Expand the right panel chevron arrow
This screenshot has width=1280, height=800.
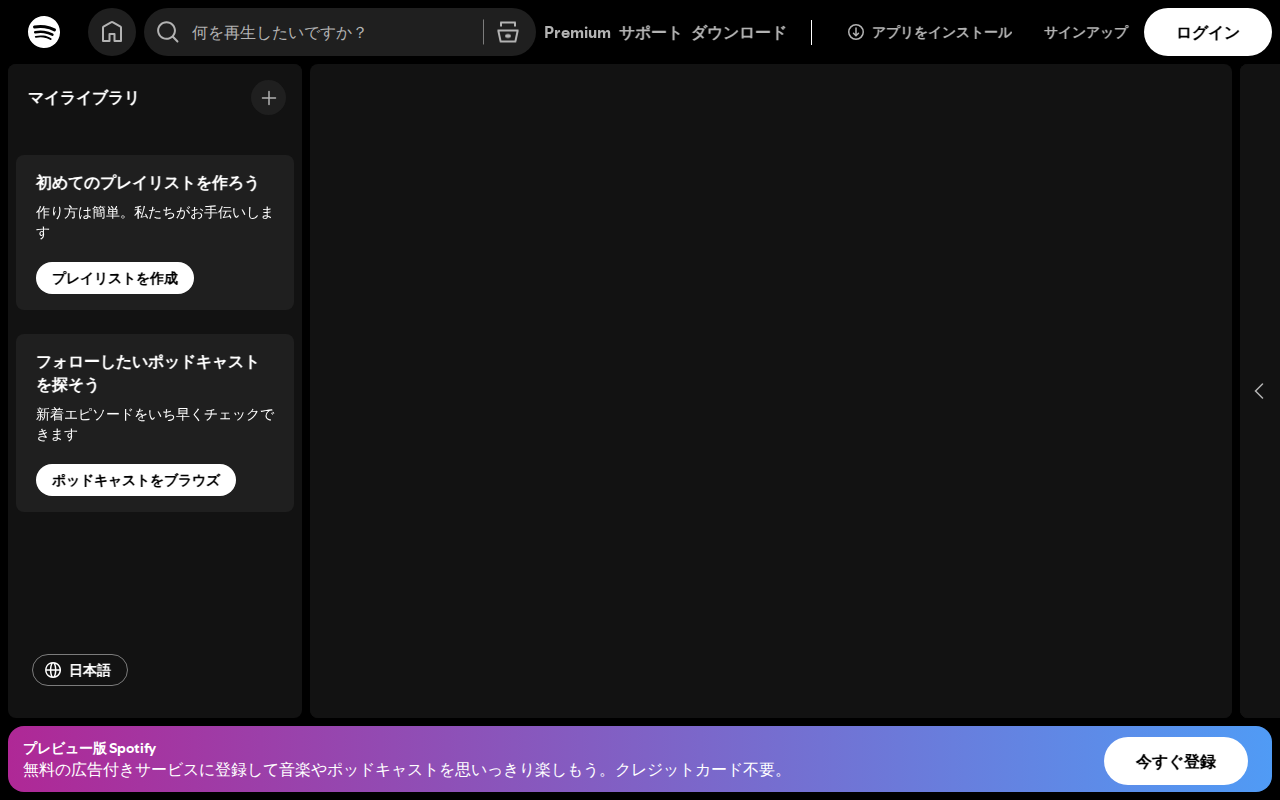point(1259,391)
